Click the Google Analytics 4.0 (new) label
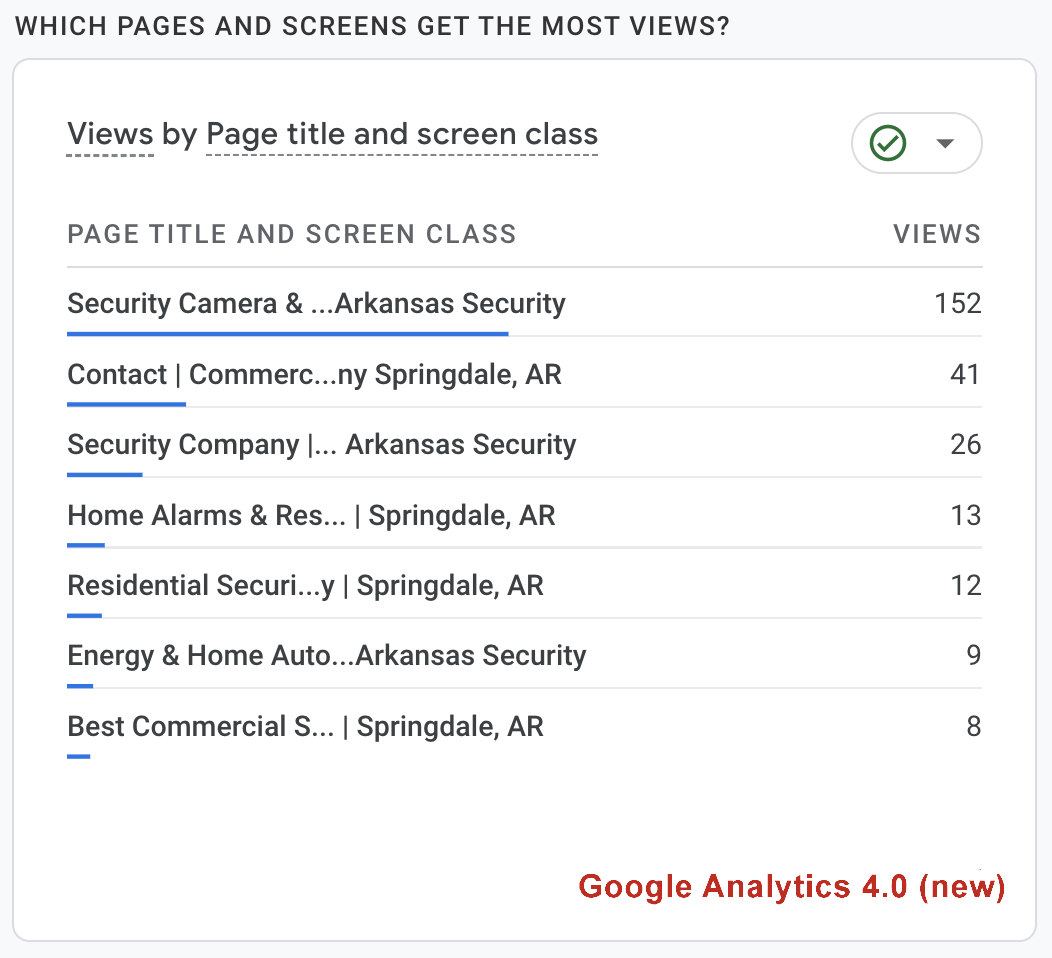The height and width of the screenshot is (958, 1052). pos(792,887)
